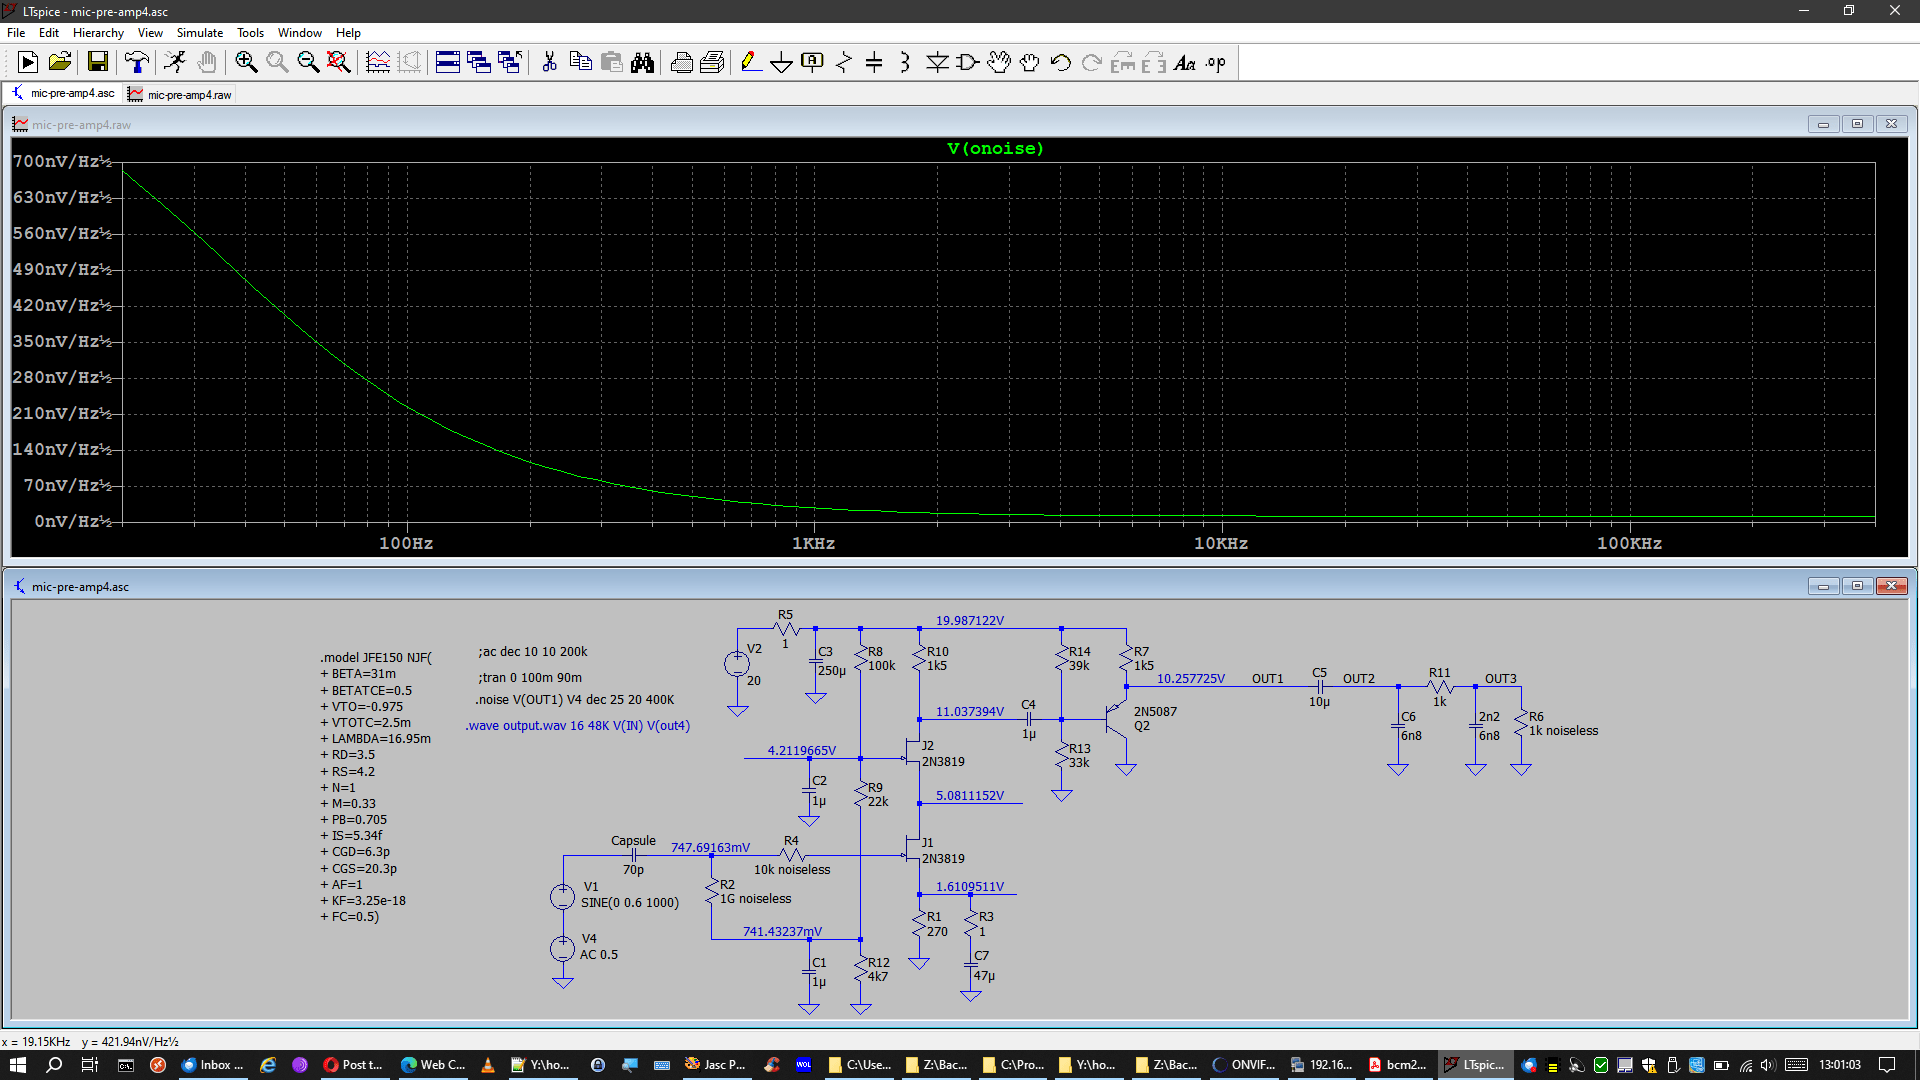Select the .noise V(OUT1) directive text
The image size is (1920, 1080).
tap(575, 700)
